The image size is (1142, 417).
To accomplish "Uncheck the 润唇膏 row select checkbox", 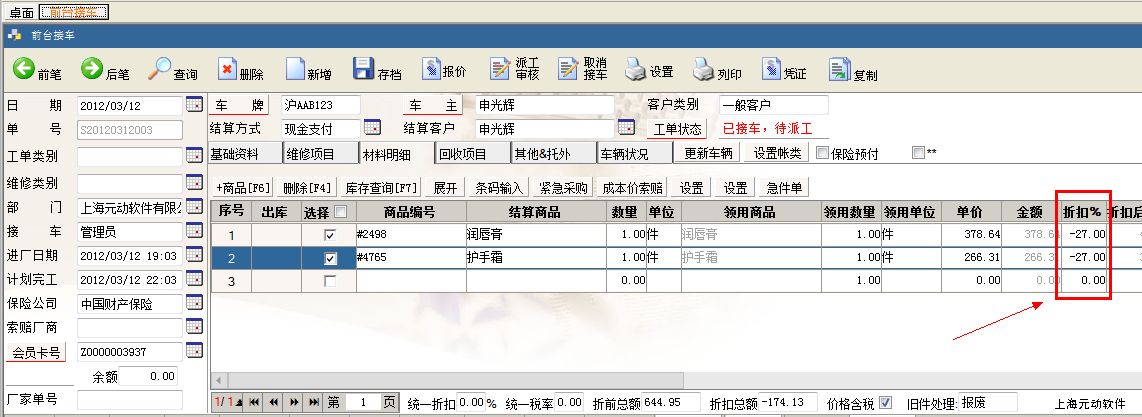I will pyautogui.click(x=330, y=234).
